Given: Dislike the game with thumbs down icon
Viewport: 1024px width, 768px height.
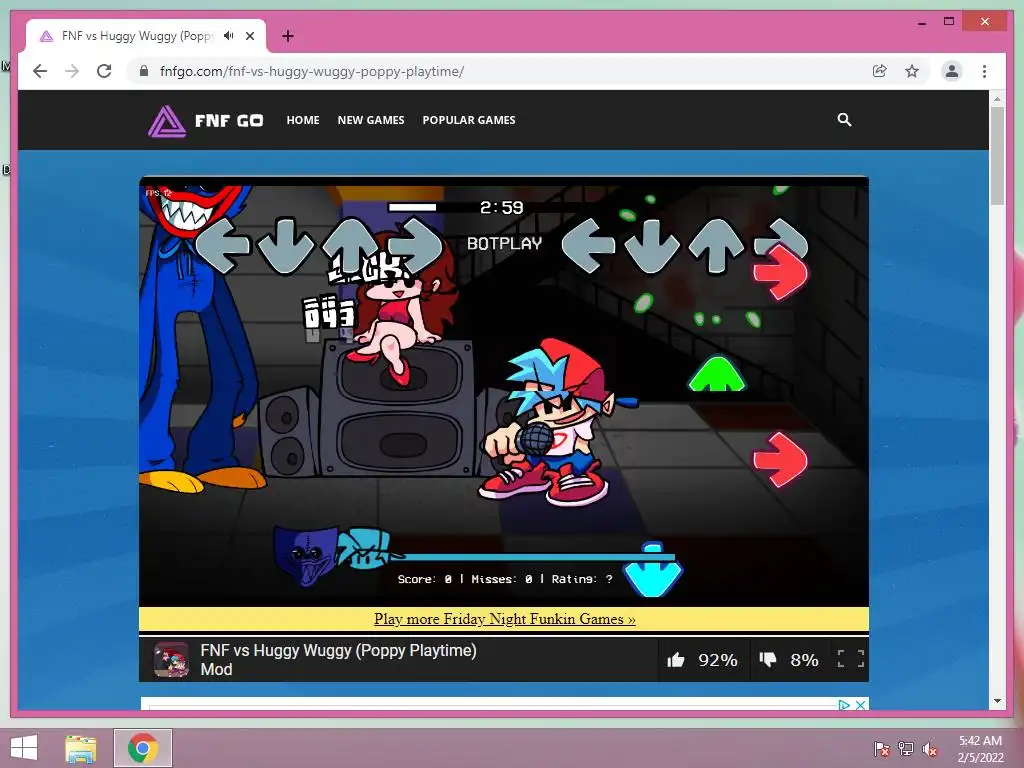Looking at the screenshot, I should 768,660.
